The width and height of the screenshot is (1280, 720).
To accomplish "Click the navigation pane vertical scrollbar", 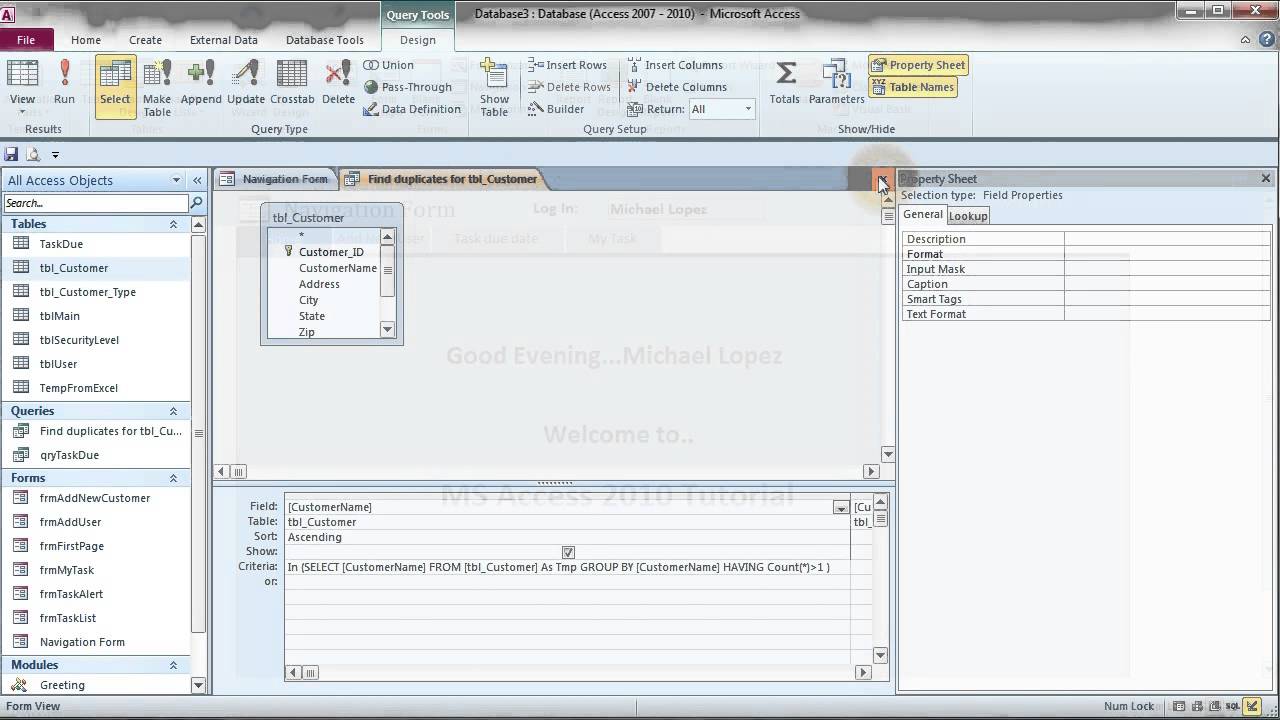I will point(198,455).
